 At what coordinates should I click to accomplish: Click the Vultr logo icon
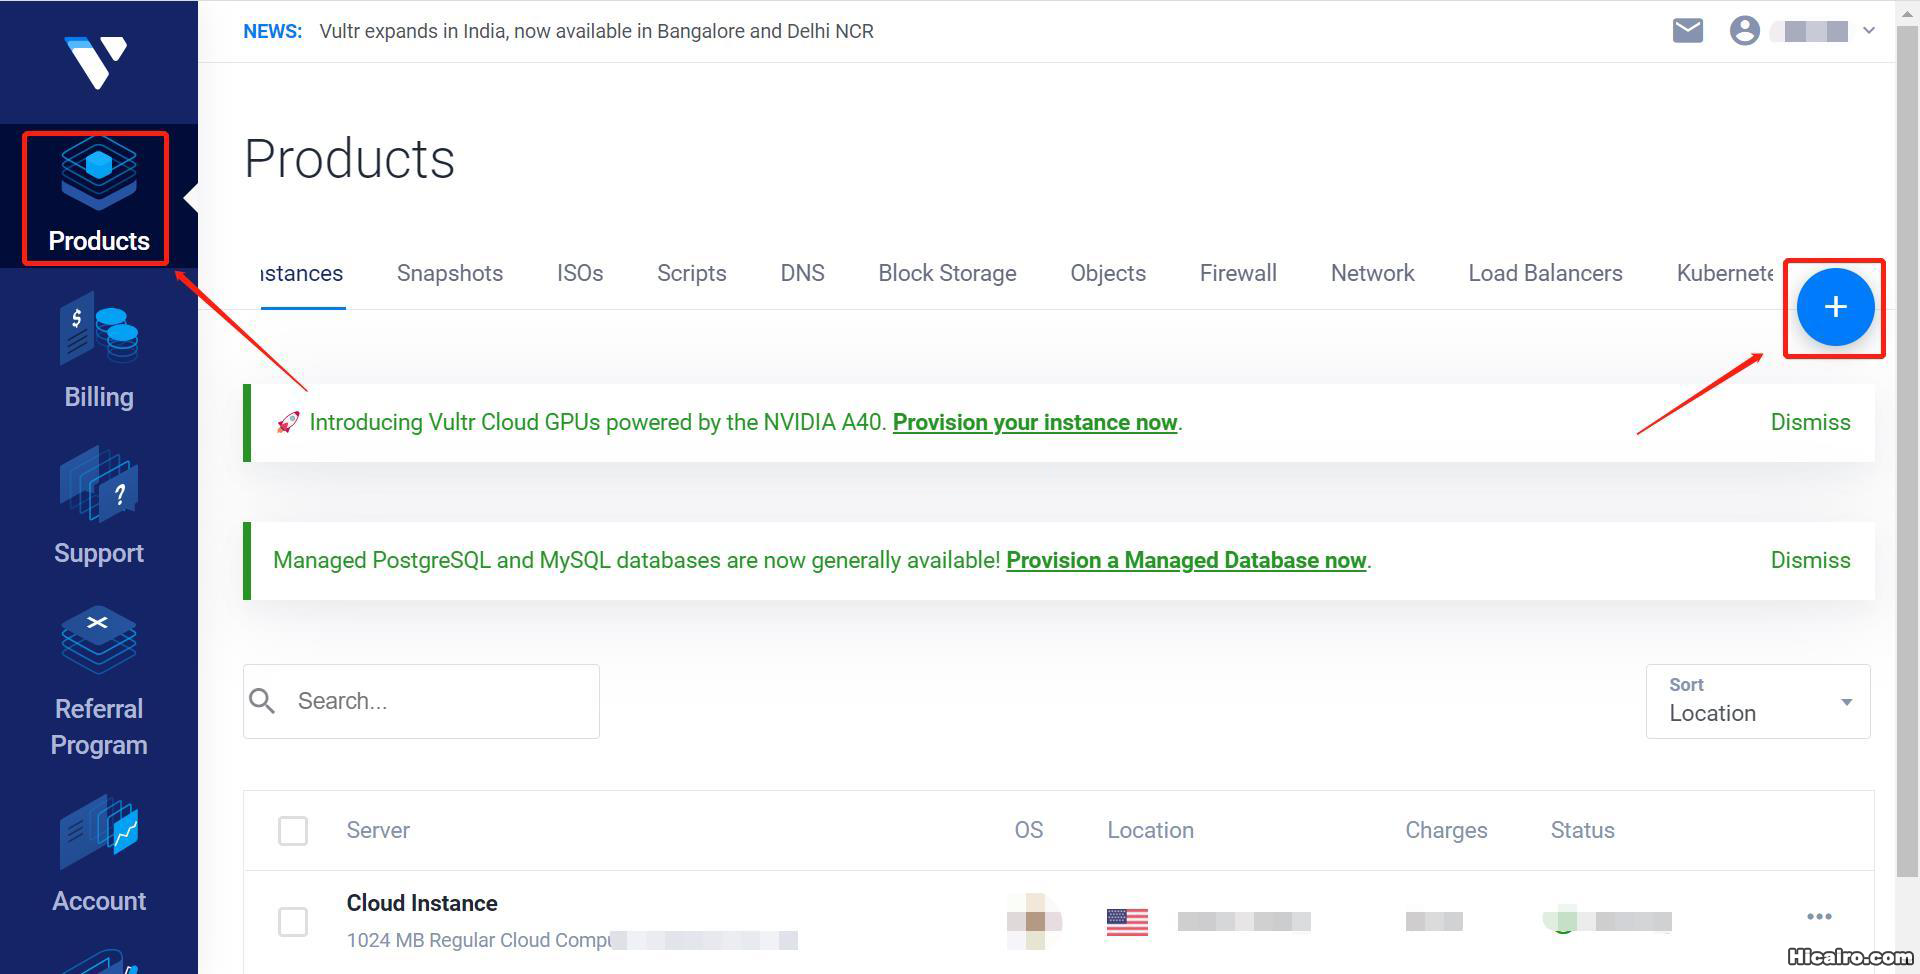tap(97, 61)
